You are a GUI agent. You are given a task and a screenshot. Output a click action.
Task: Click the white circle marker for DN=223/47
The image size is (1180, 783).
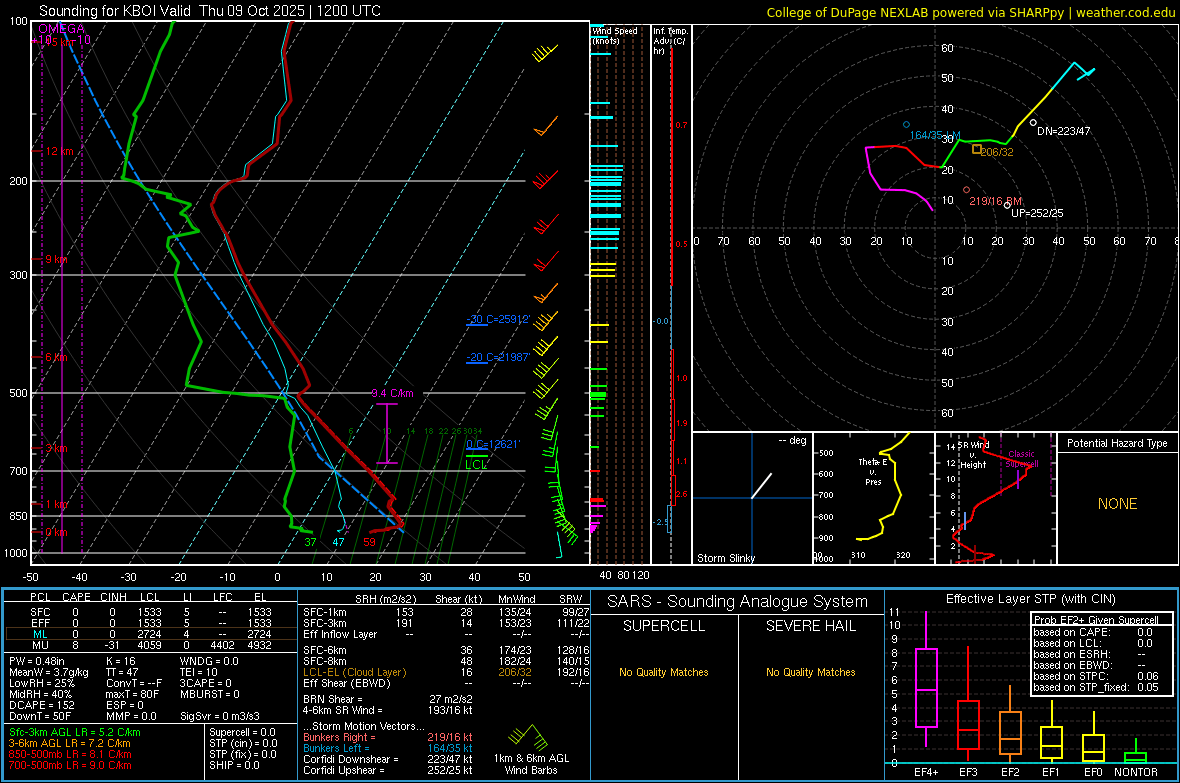coord(1033,123)
